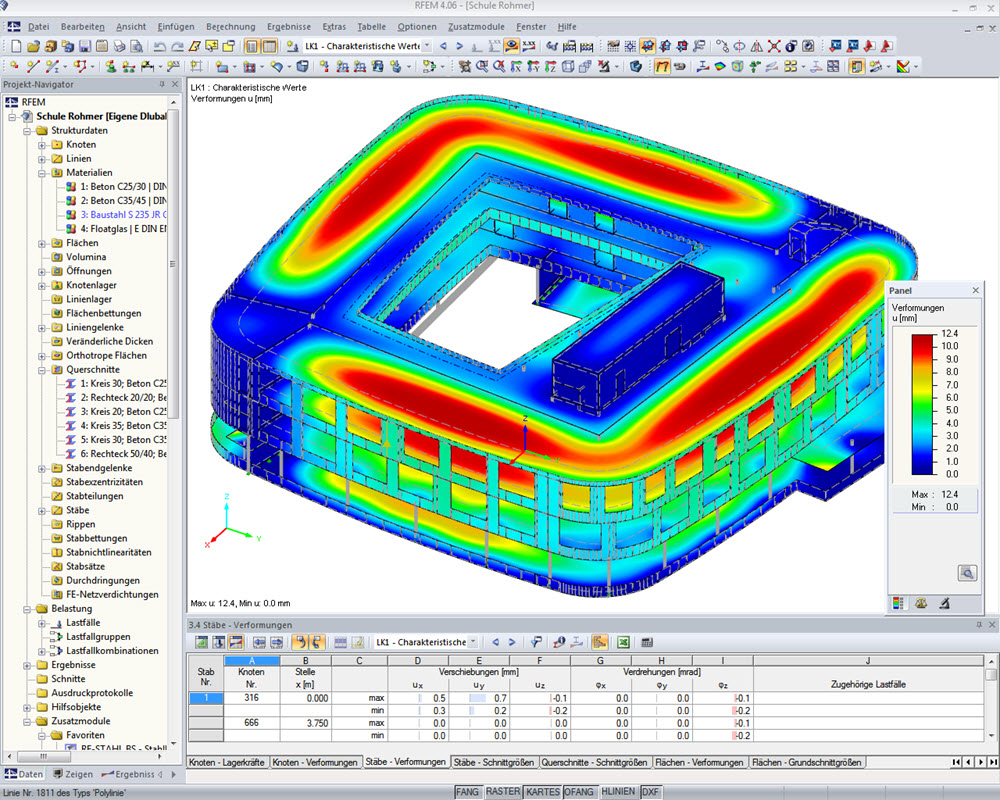Open the Excel export icon in the table toolbar
Viewport: 1000px width, 800px height.
tap(625, 641)
